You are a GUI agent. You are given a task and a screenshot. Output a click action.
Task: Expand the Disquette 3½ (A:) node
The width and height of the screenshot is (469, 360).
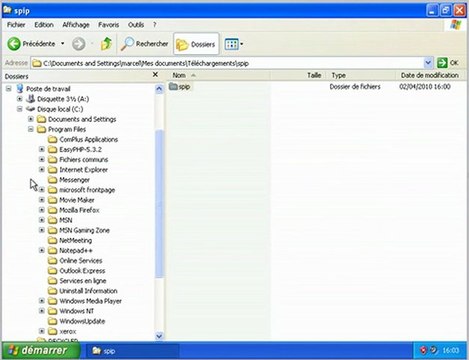coord(20,99)
